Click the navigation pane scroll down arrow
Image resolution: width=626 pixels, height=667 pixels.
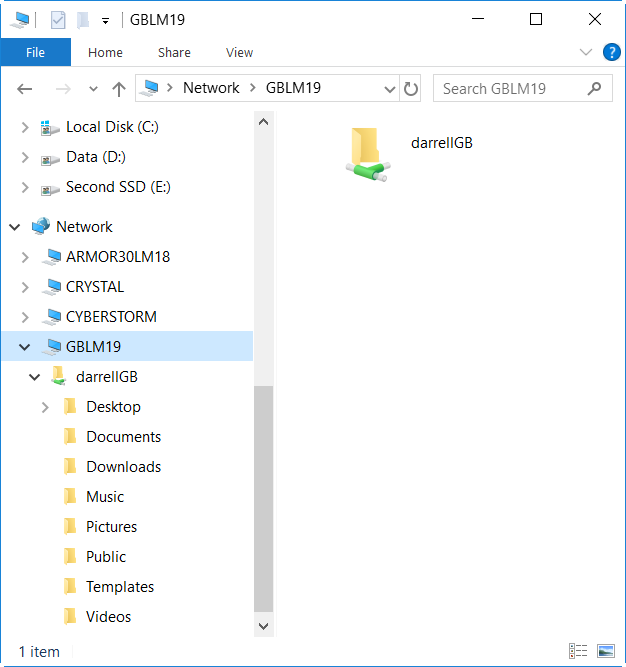[x=264, y=626]
